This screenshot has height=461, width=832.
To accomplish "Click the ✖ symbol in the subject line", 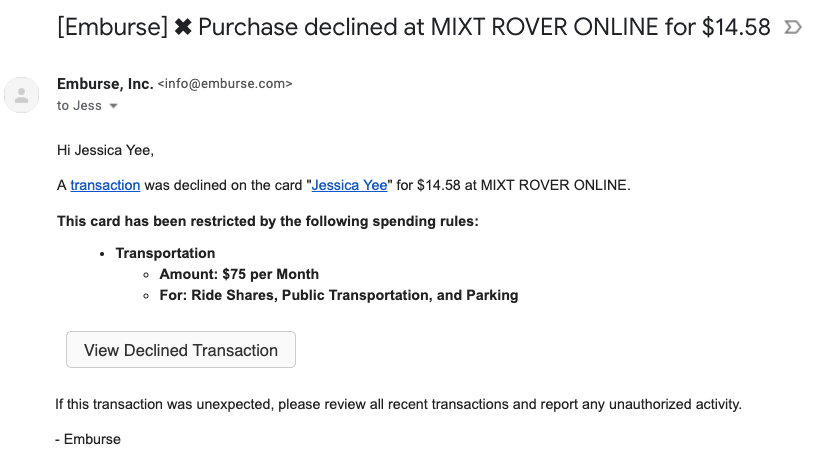I will (x=183, y=27).
